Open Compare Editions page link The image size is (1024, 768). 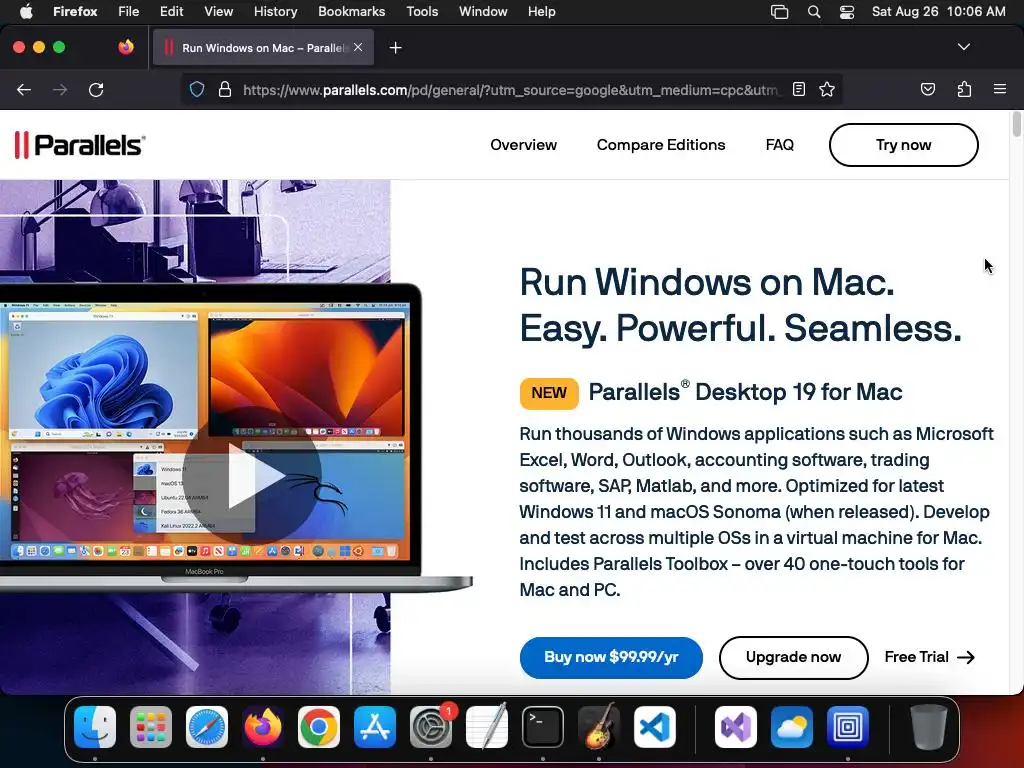click(661, 145)
